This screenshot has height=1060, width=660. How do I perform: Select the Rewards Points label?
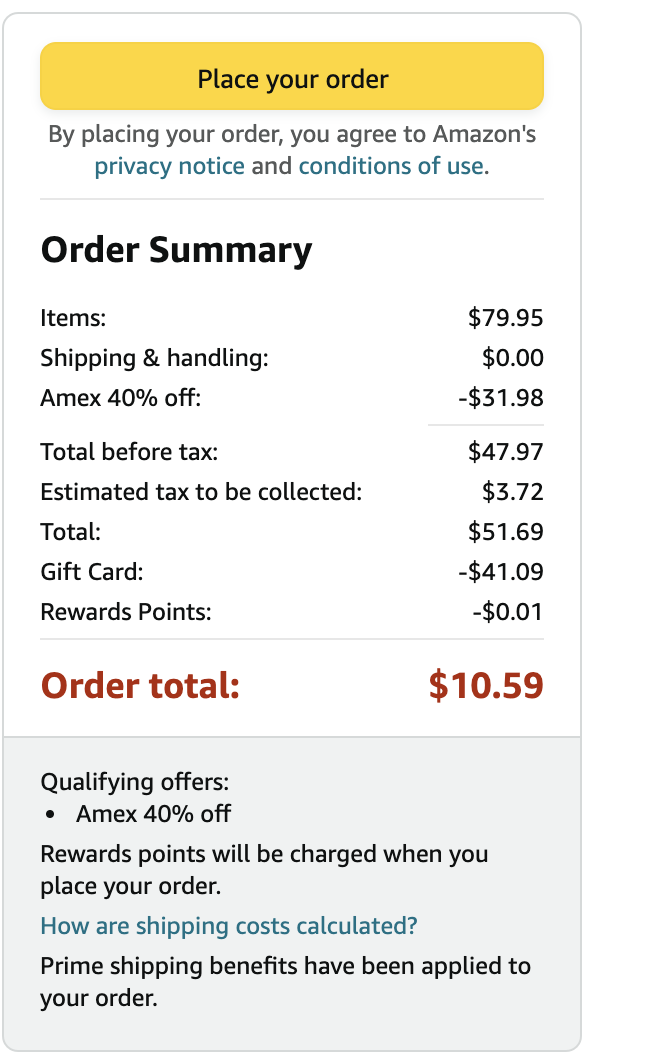126,612
